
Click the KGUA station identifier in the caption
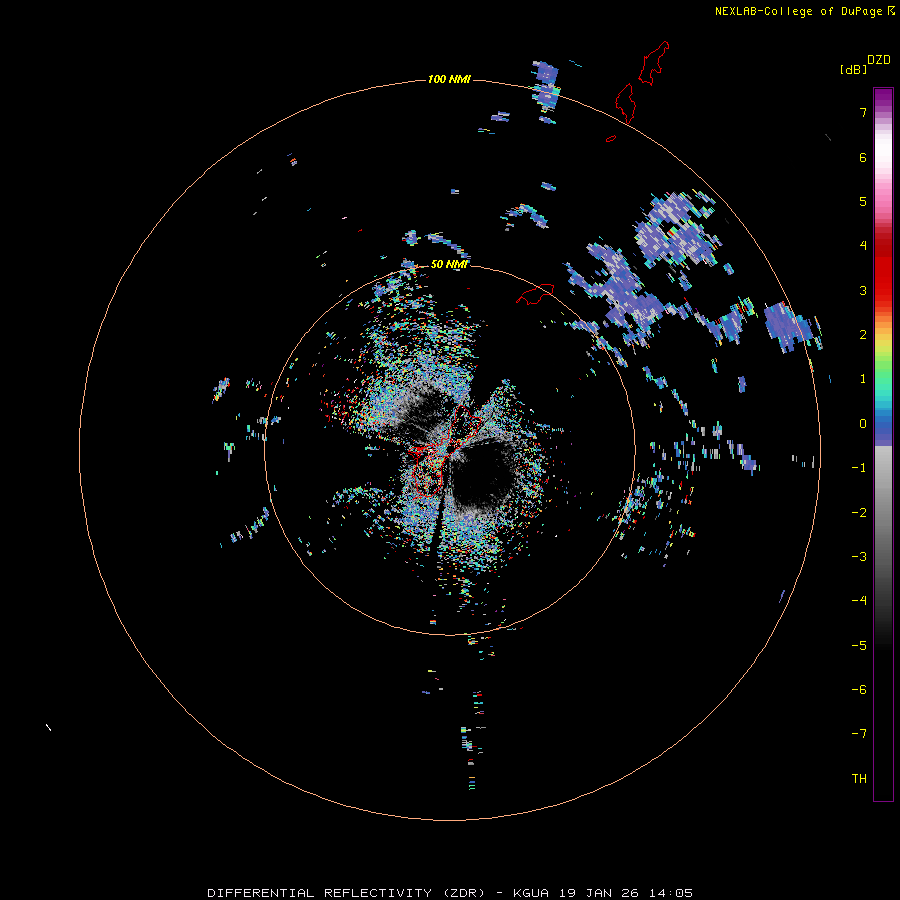(531, 893)
